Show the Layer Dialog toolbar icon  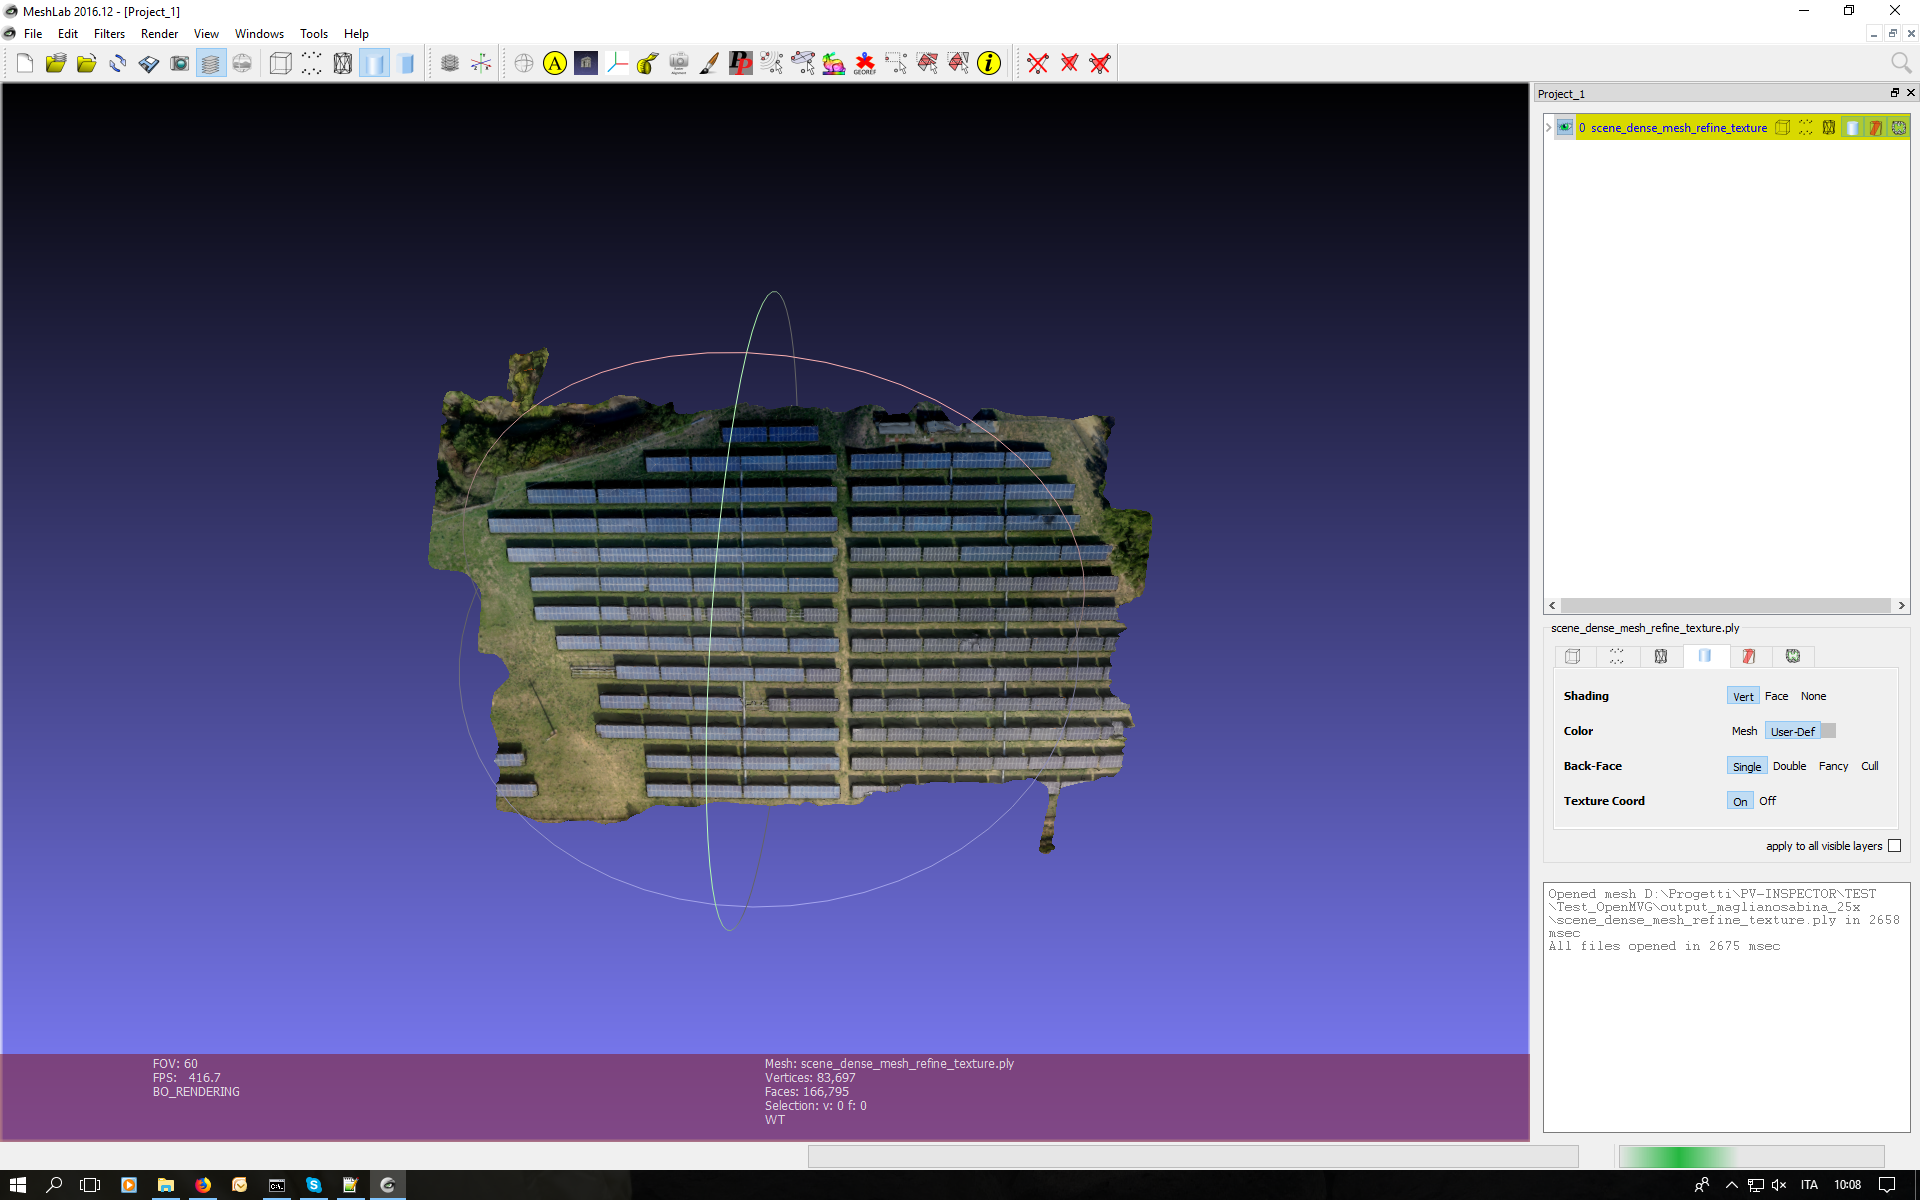click(211, 63)
